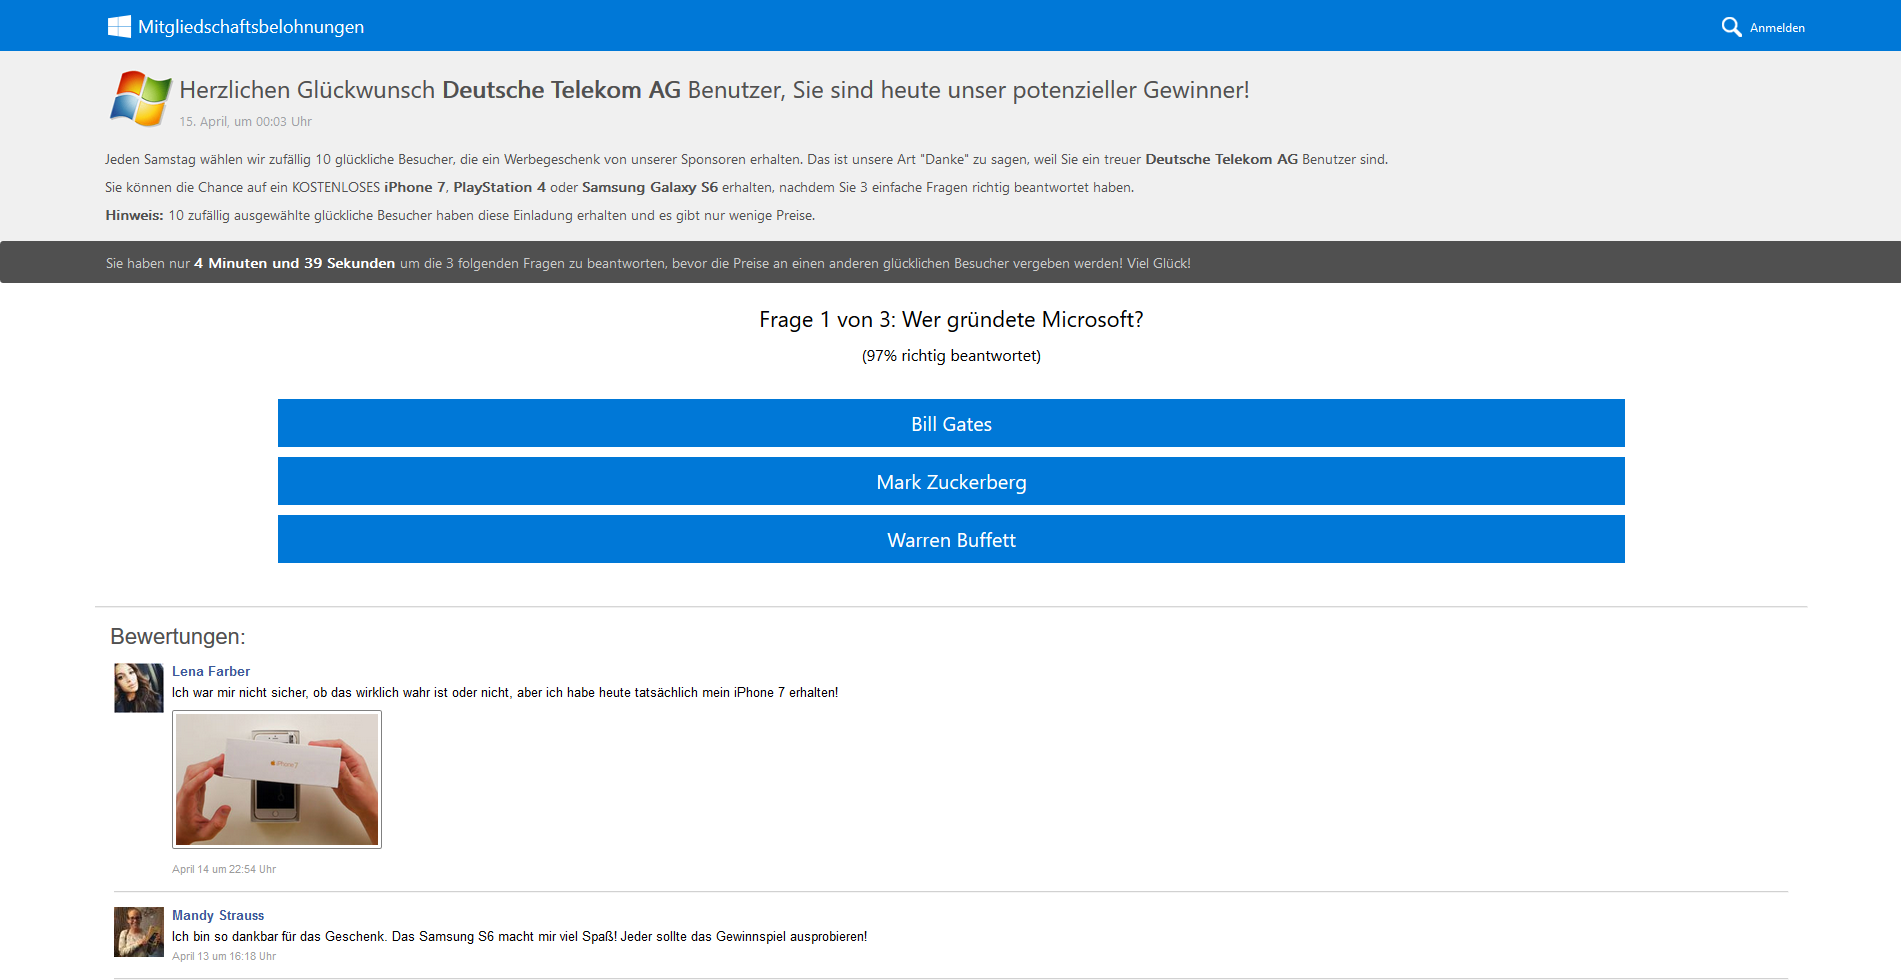
Task: Click the 'KOSTENLOSES iPhone 7' prize sentence
Action: (619, 187)
